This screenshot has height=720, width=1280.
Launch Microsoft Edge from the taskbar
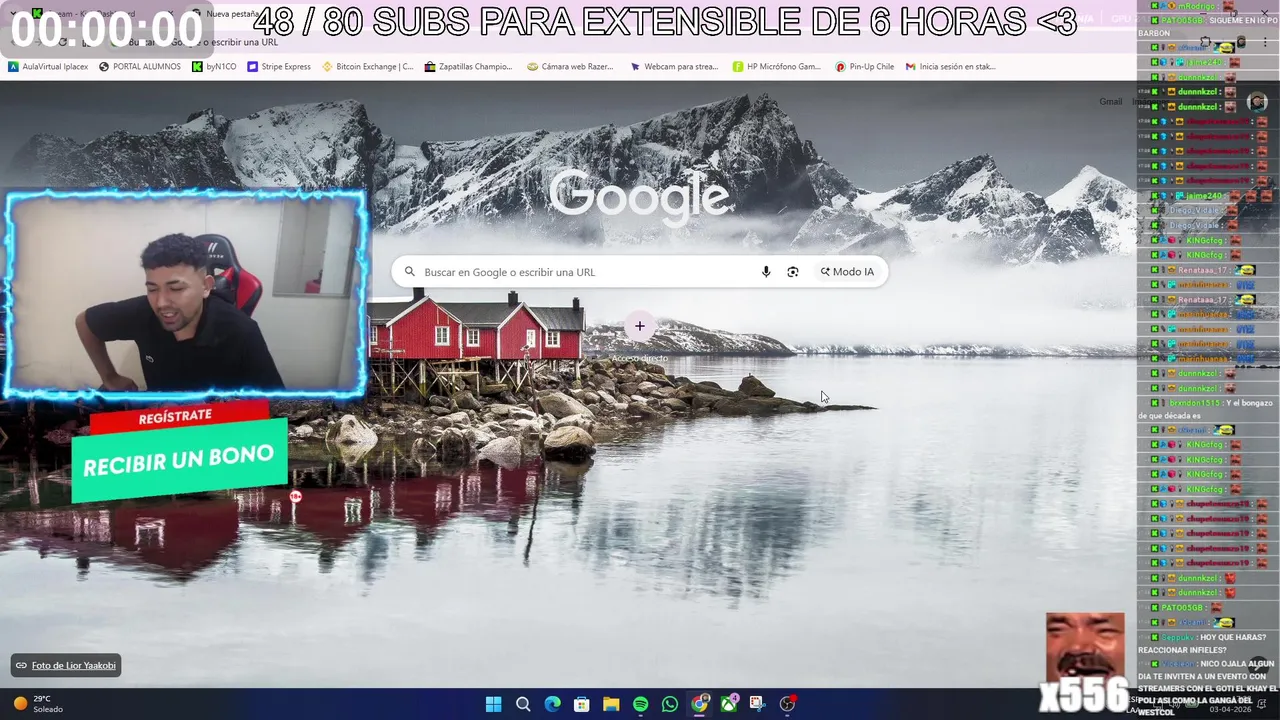coord(552,704)
